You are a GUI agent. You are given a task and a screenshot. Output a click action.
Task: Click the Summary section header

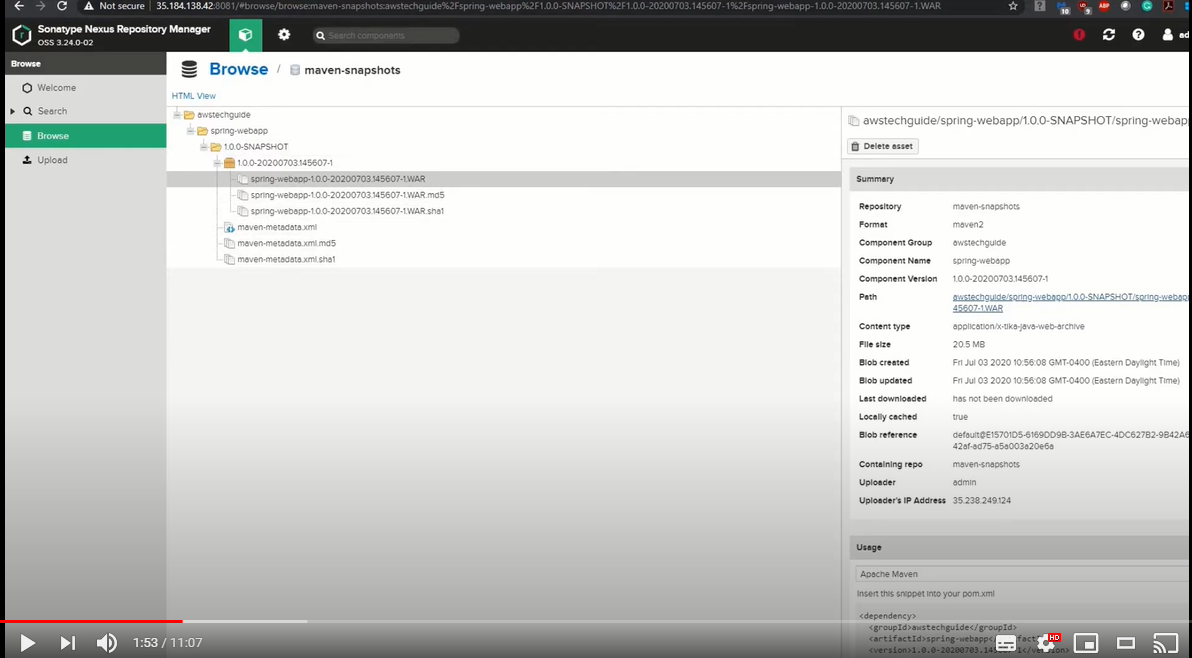point(1019,179)
